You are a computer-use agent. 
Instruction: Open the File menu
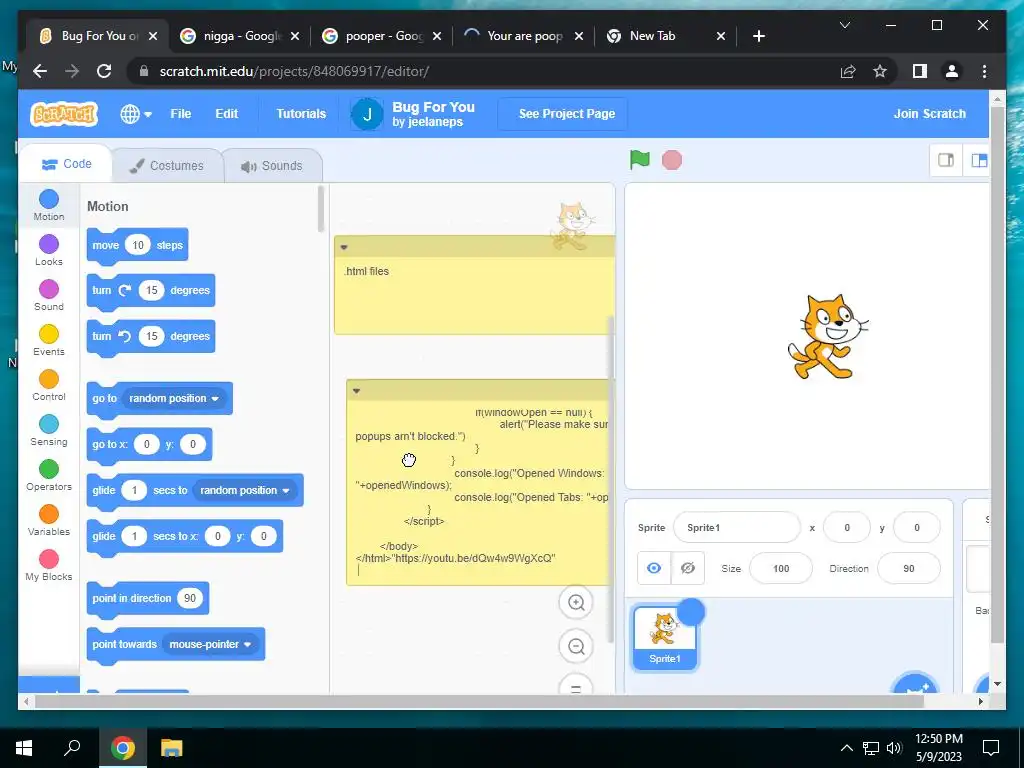tap(180, 114)
